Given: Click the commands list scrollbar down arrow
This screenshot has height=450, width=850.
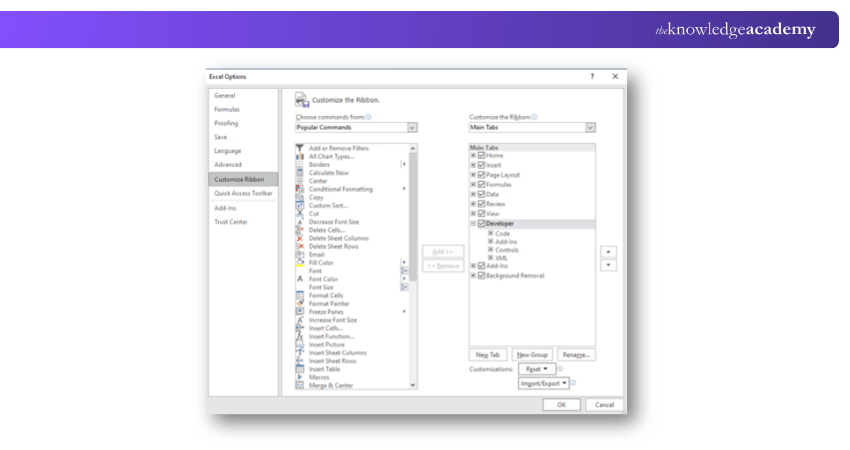Looking at the screenshot, I should pos(413,385).
